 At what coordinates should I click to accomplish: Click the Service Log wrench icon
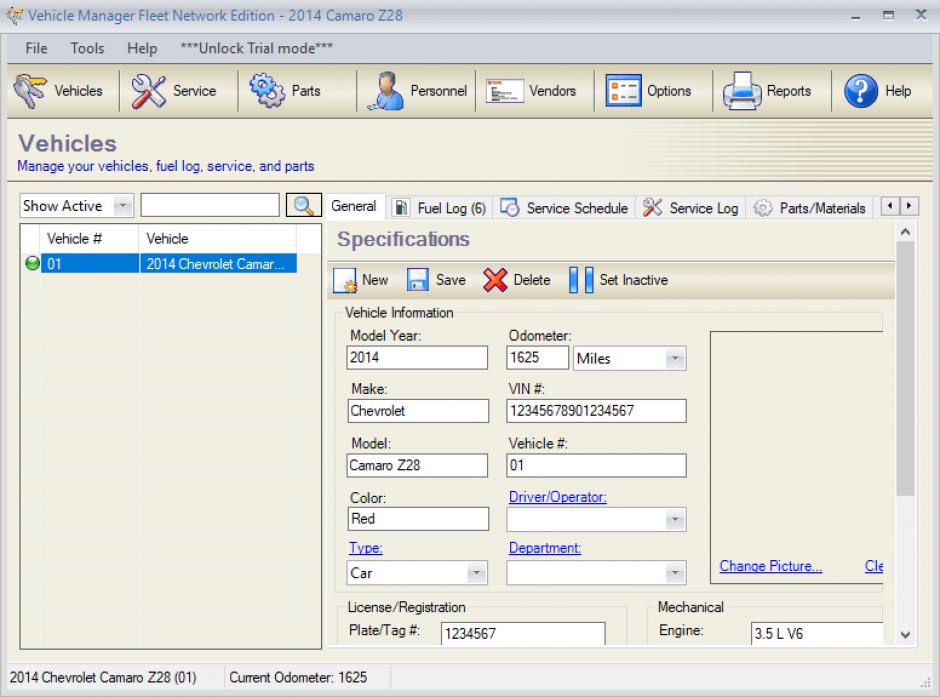[652, 207]
